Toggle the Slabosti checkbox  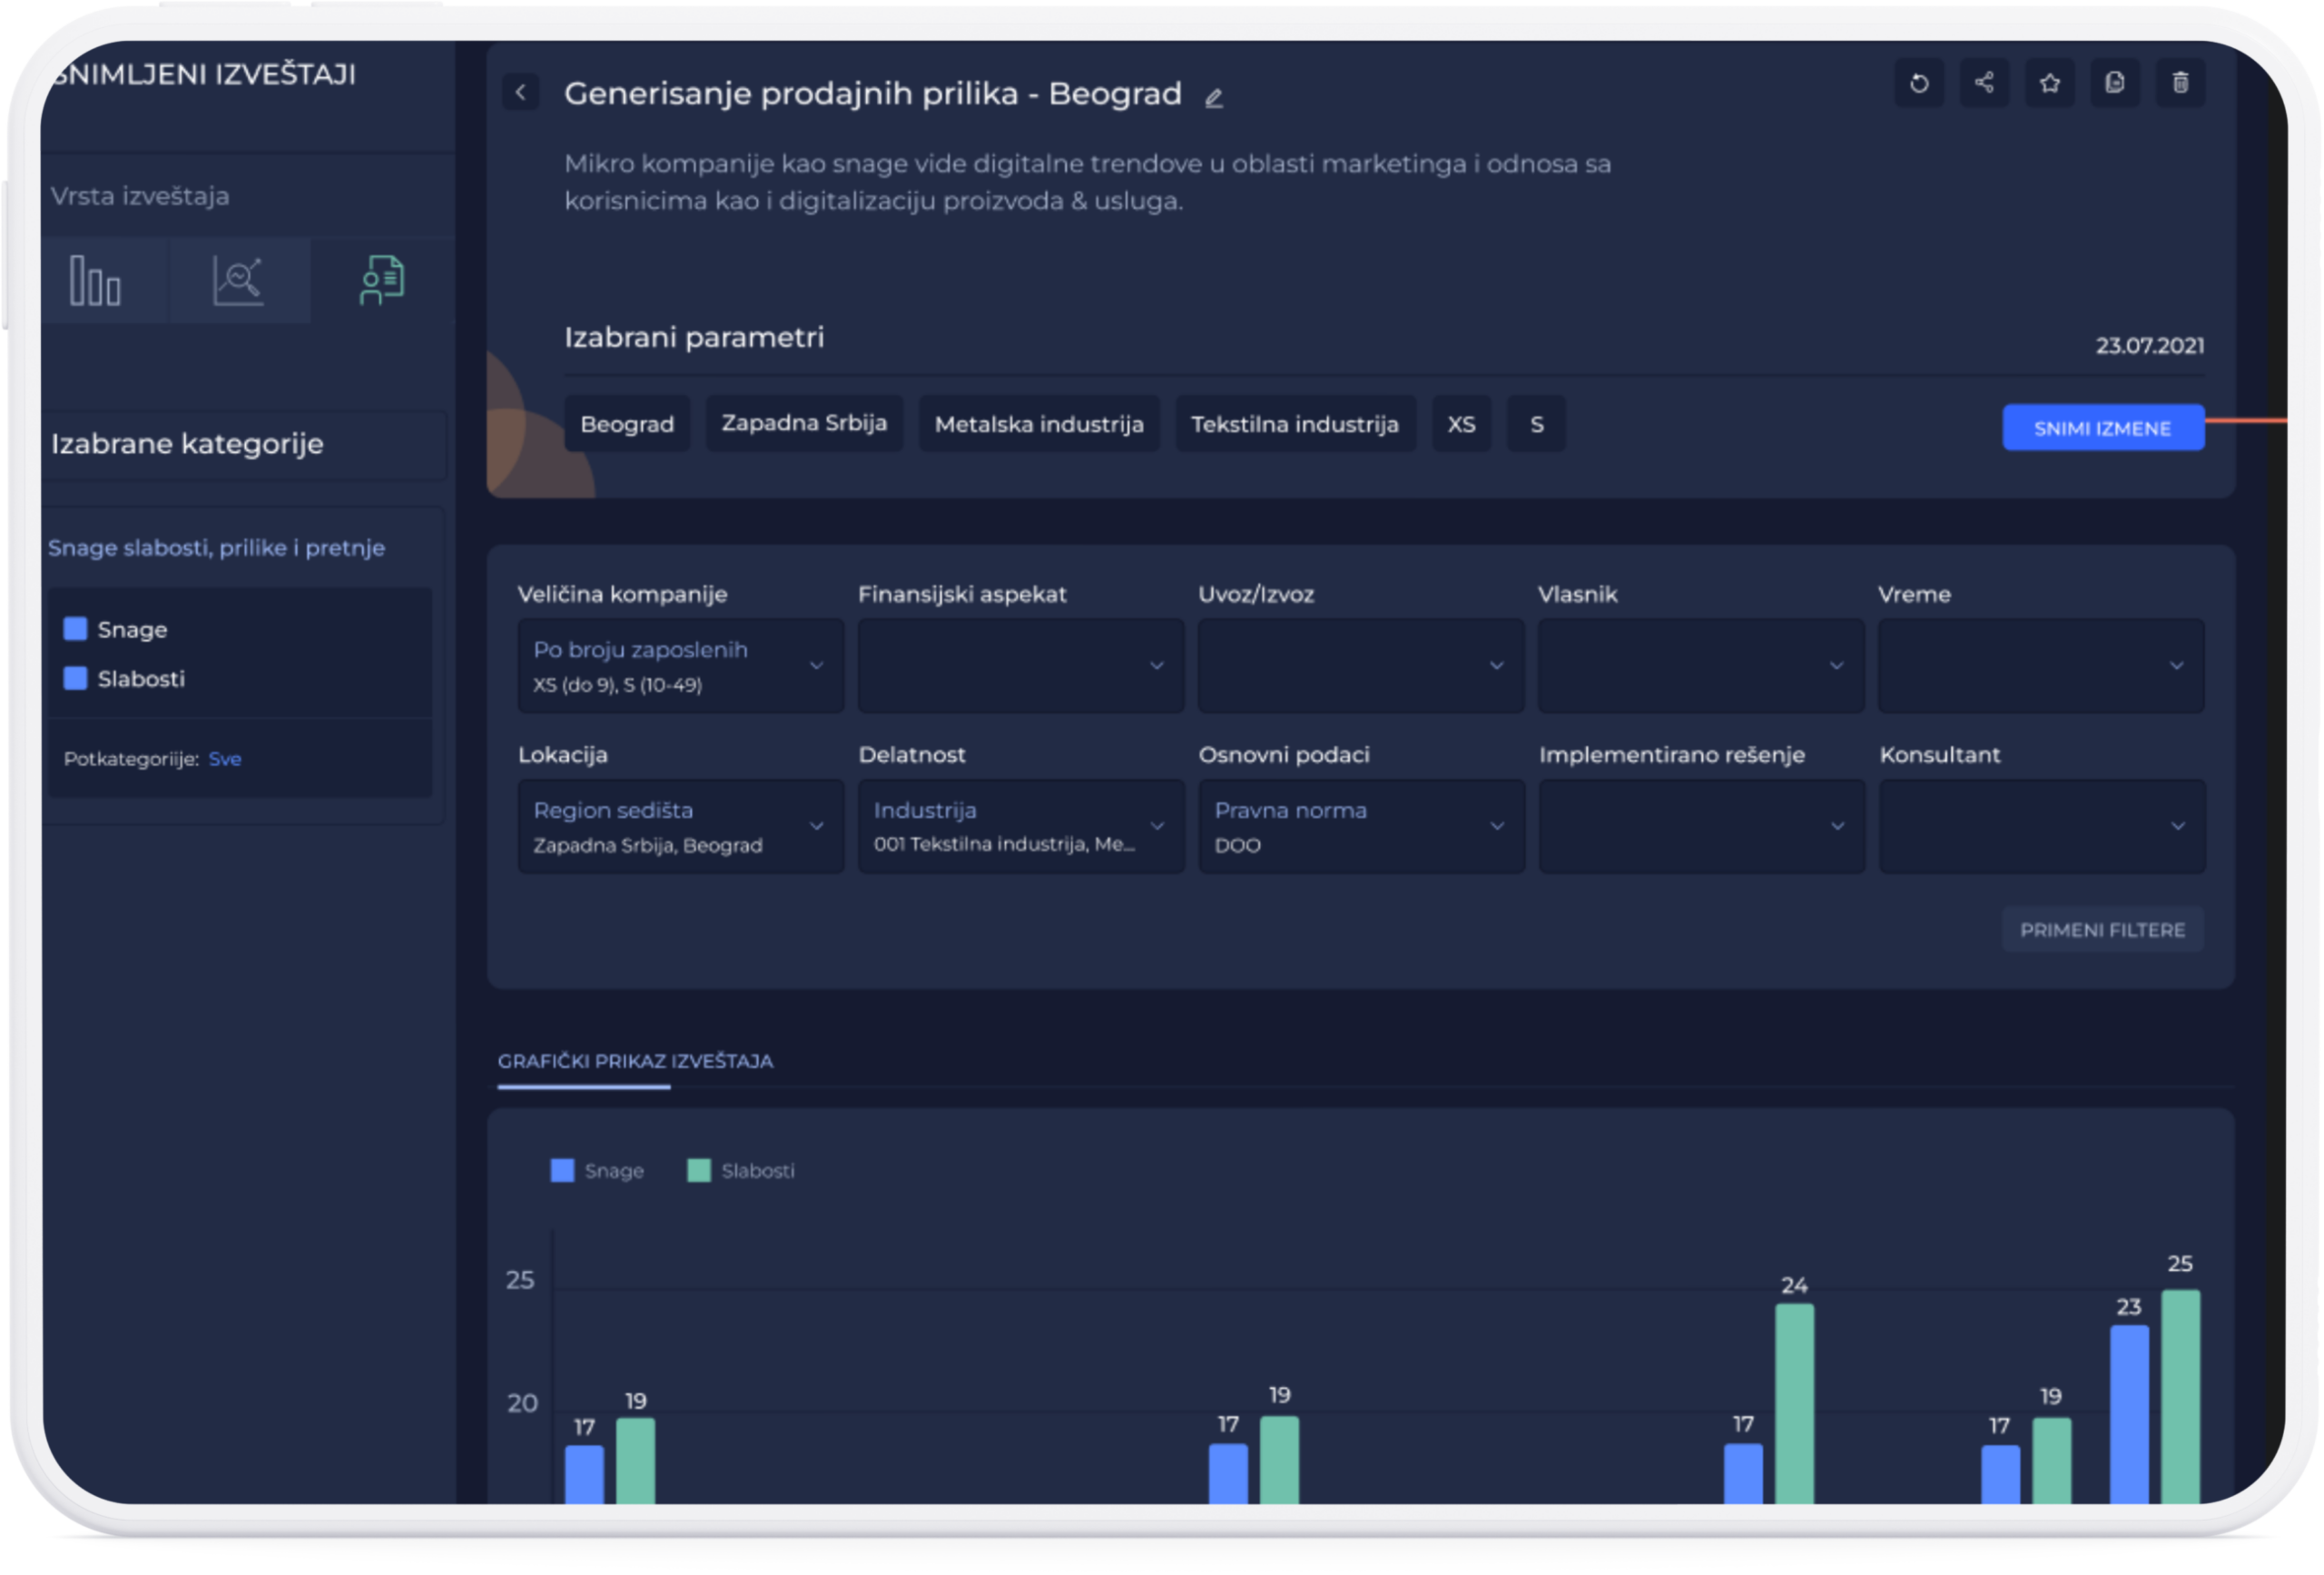[x=75, y=678]
